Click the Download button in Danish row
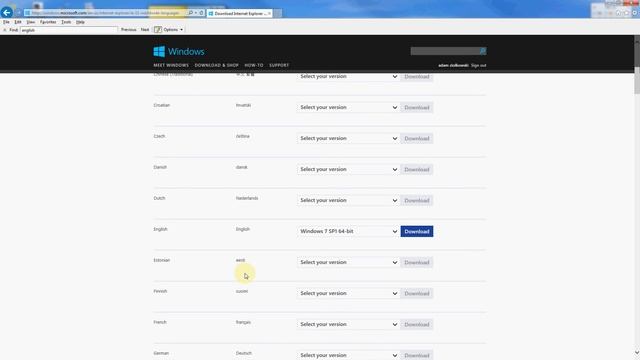 (x=417, y=169)
